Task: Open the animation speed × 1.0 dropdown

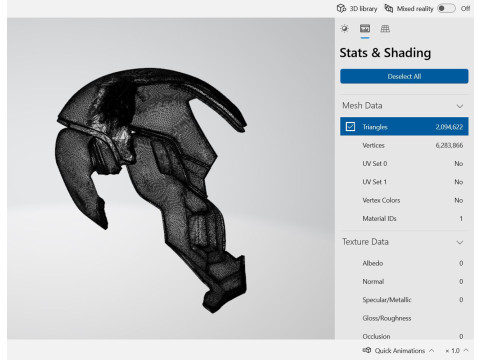Action: click(457, 351)
